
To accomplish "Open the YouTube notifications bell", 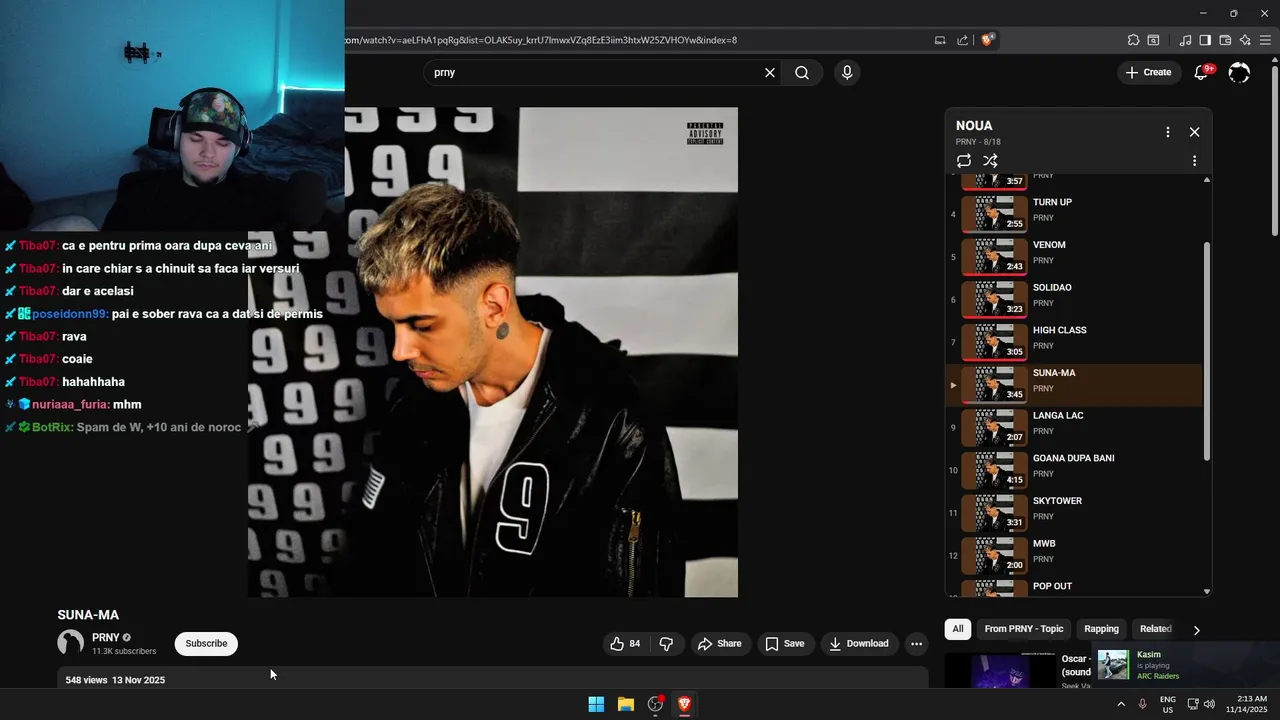I will (1201, 72).
